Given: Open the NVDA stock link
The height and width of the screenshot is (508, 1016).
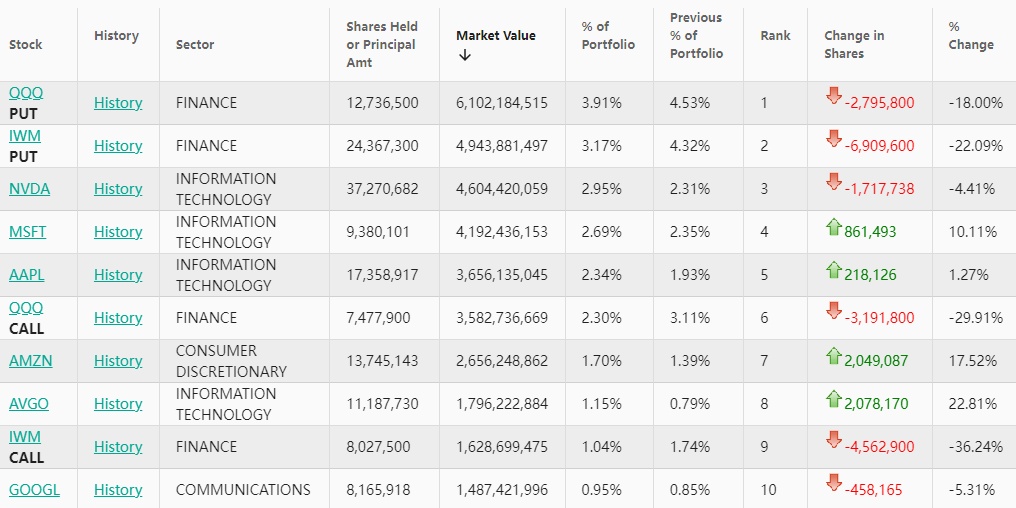Looking at the screenshot, I should click(x=29, y=189).
